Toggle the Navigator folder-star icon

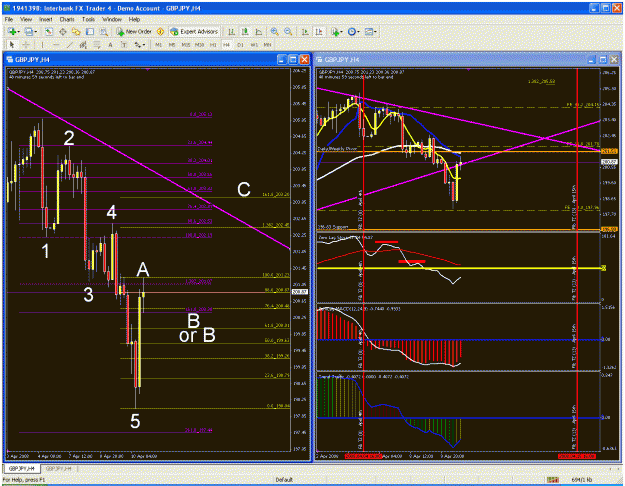[x=76, y=31]
